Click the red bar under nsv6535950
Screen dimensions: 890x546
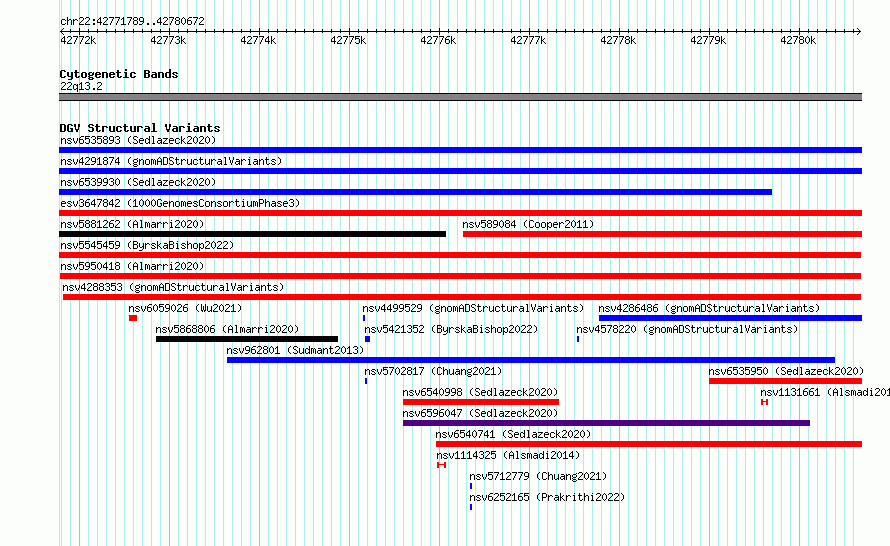[786, 381]
